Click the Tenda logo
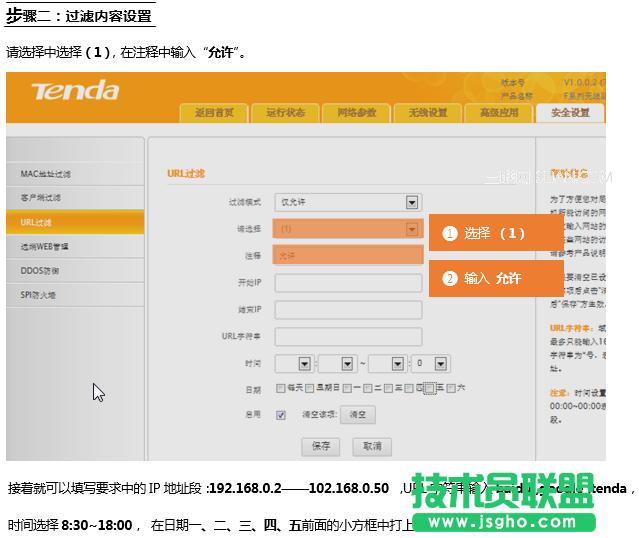639x538 pixels. click(74, 92)
